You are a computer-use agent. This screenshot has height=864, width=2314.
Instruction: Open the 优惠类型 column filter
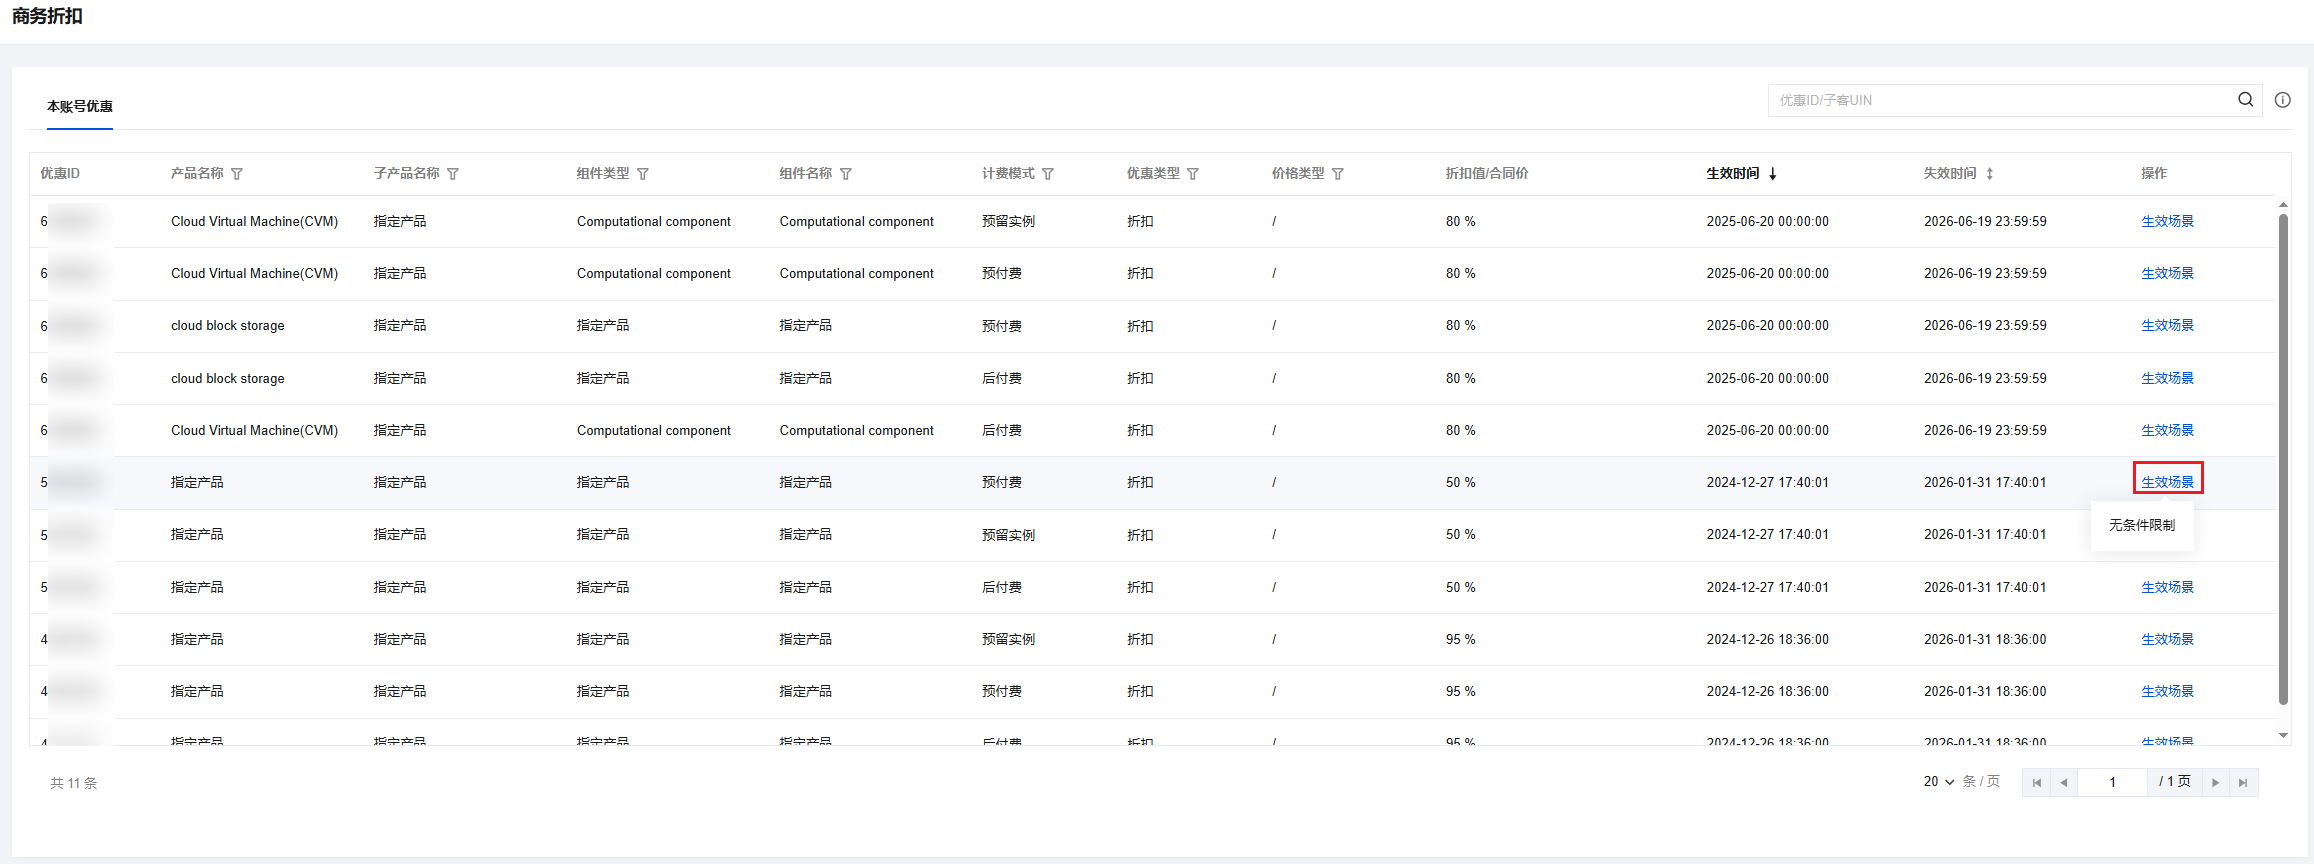click(x=1193, y=174)
